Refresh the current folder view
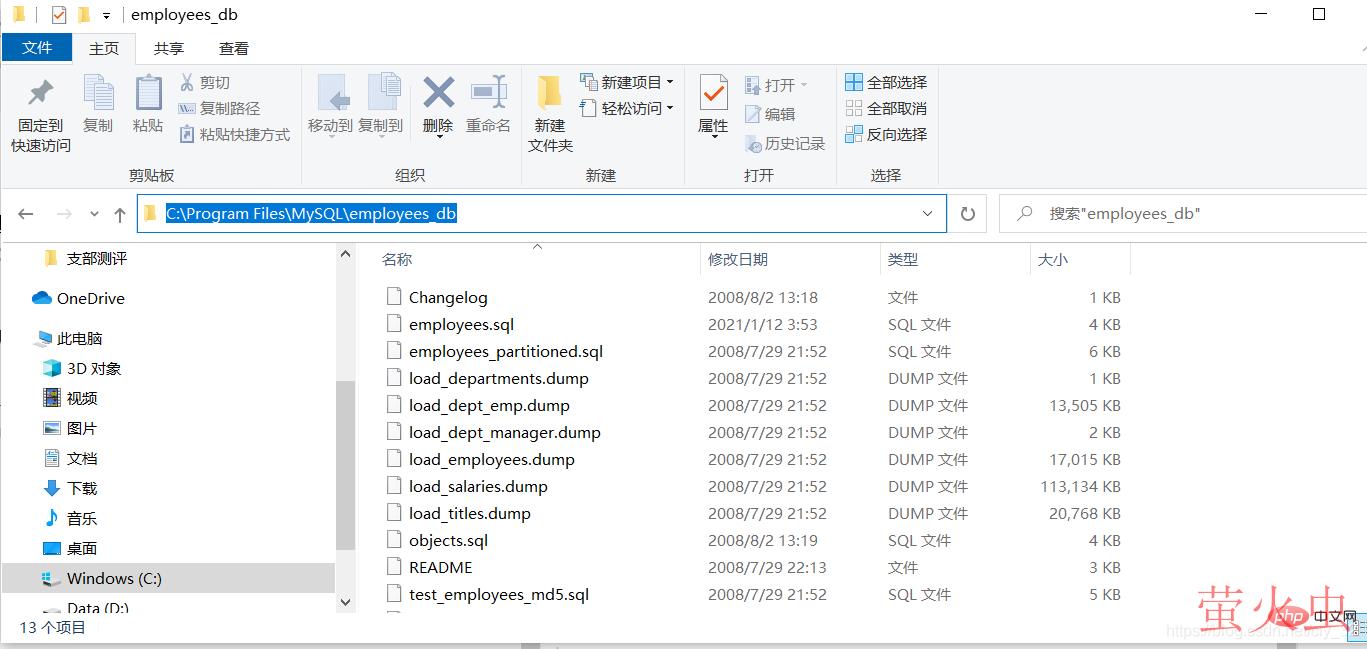This screenshot has width=1367, height=649. point(967,214)
